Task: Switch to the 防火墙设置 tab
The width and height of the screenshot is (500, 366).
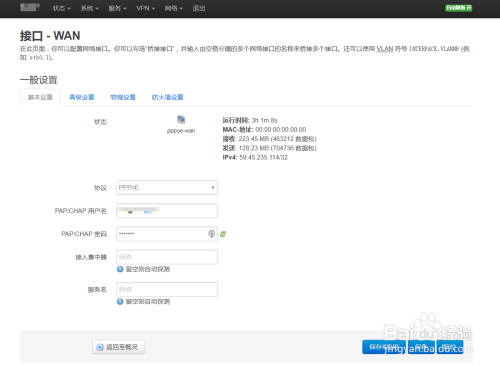Action: pyautogui.click(x=167, y=97)
